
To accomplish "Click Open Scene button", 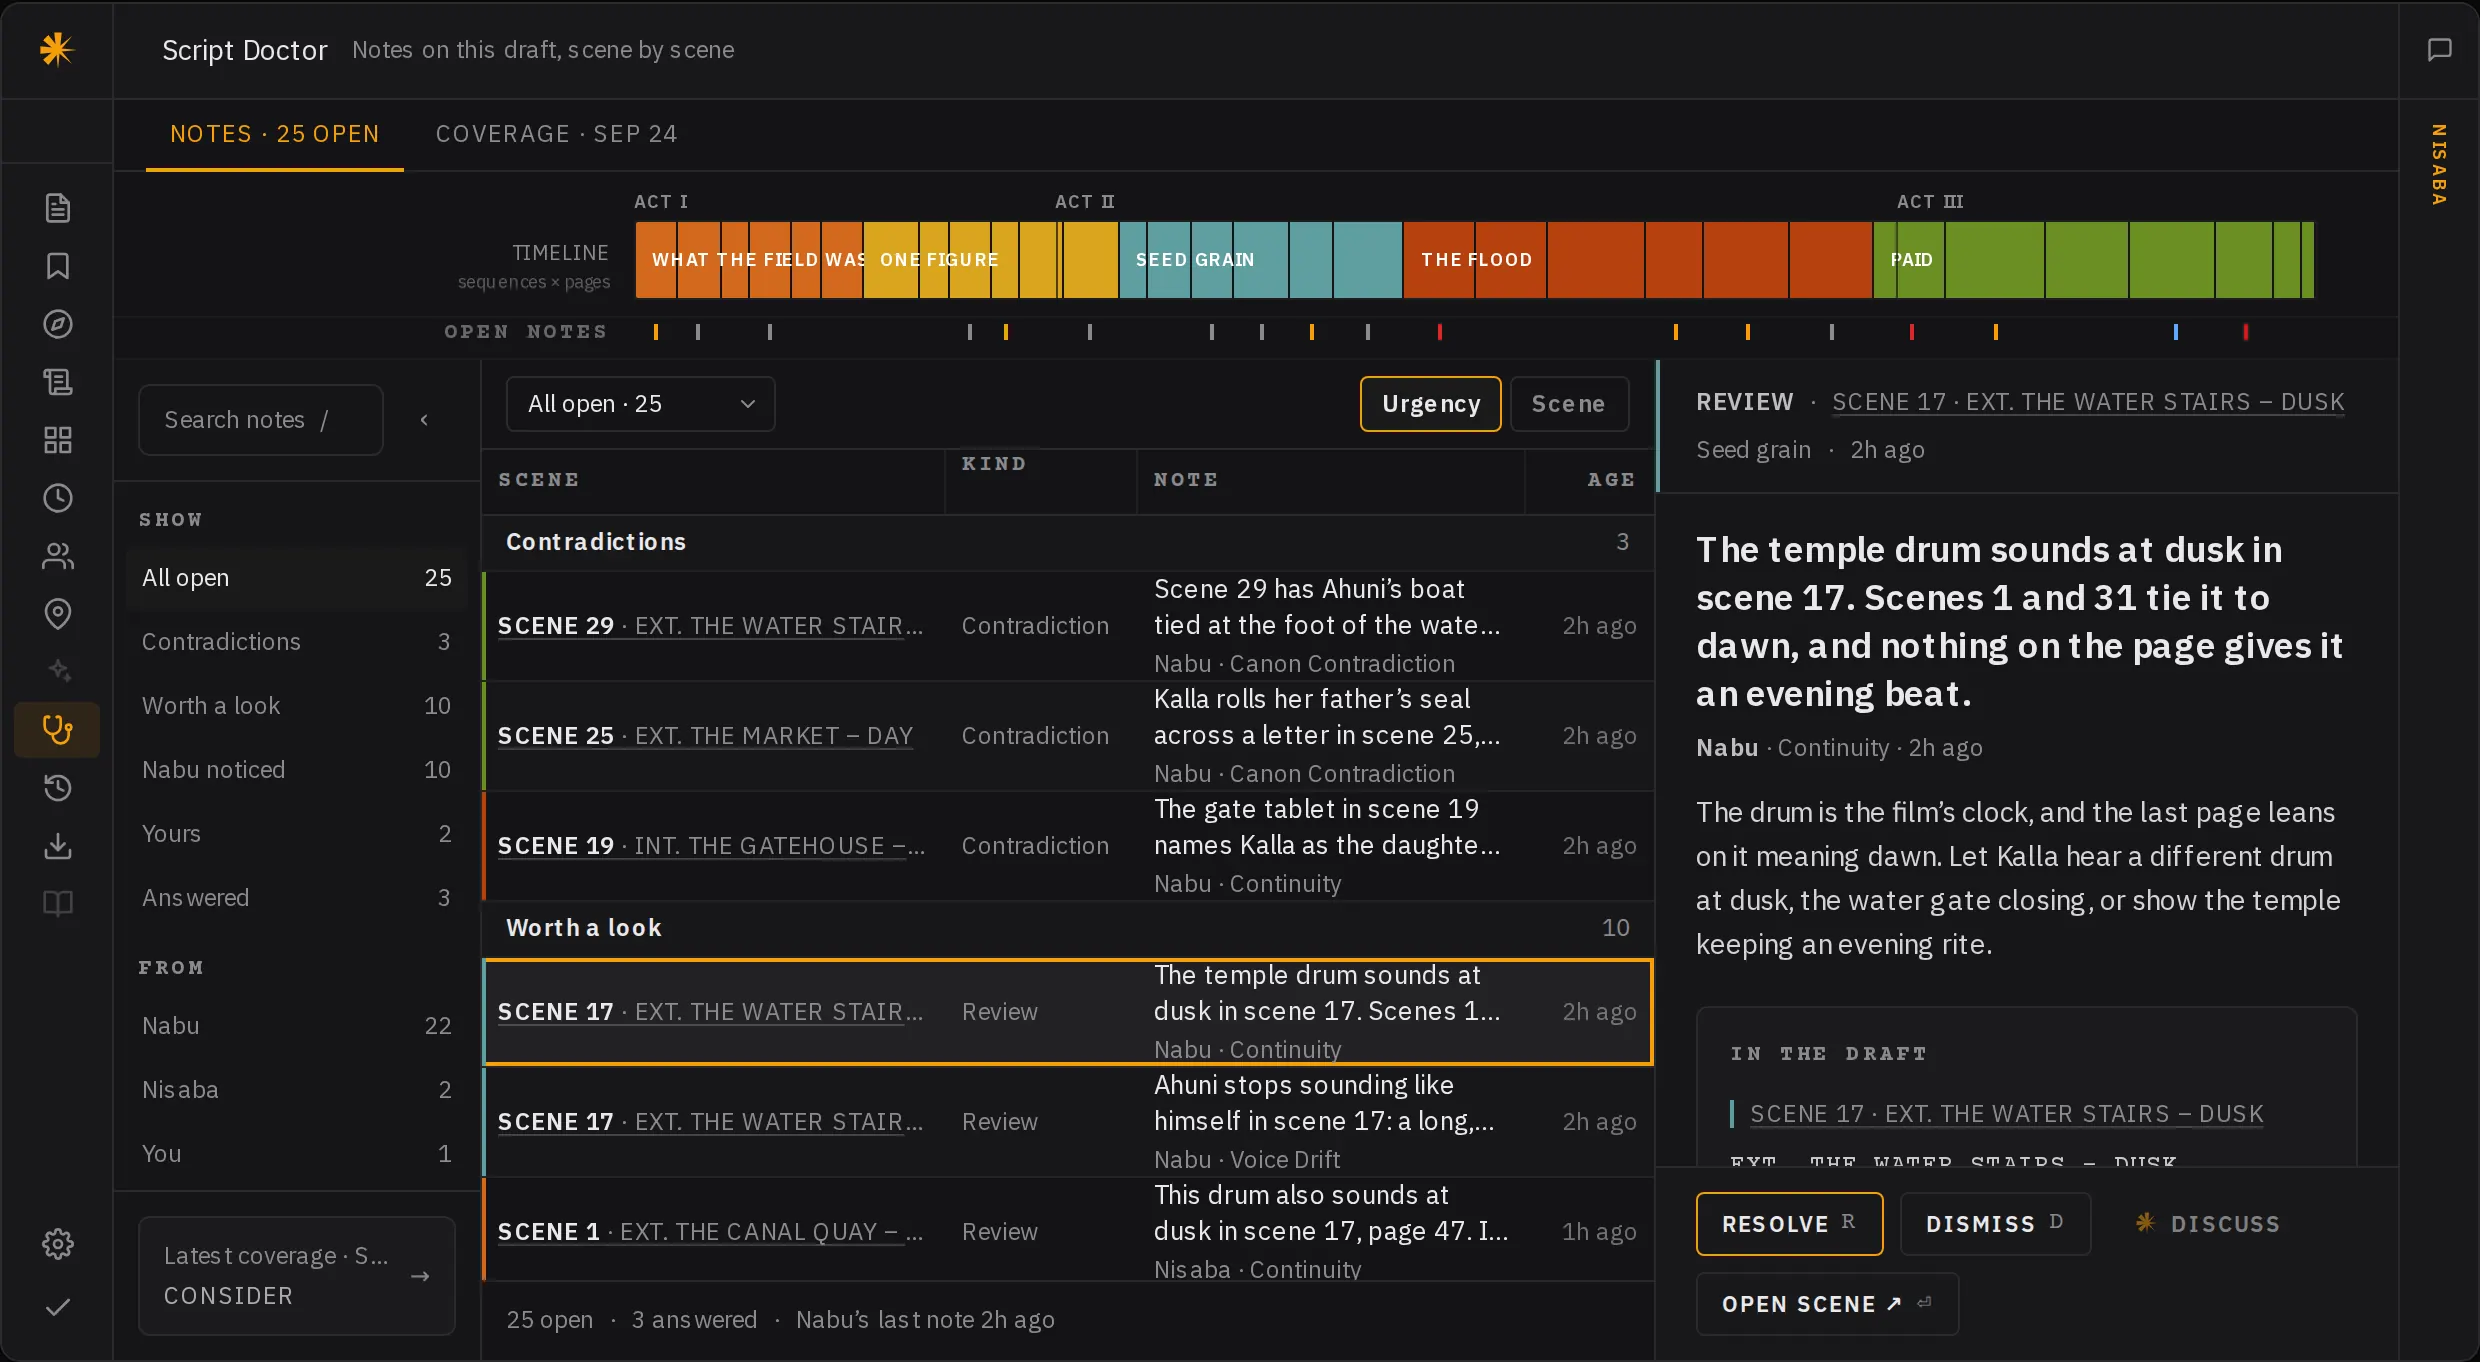I will [1827, 1304].
